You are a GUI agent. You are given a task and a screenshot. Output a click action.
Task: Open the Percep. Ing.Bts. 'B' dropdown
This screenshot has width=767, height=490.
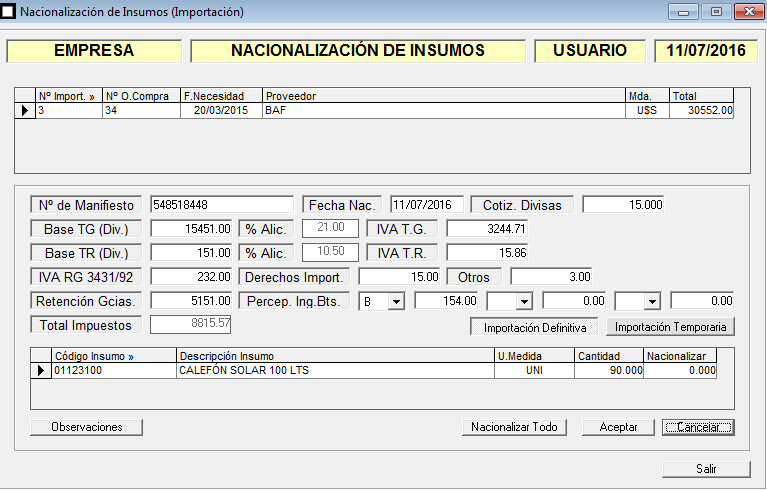[x=395, y=301]
